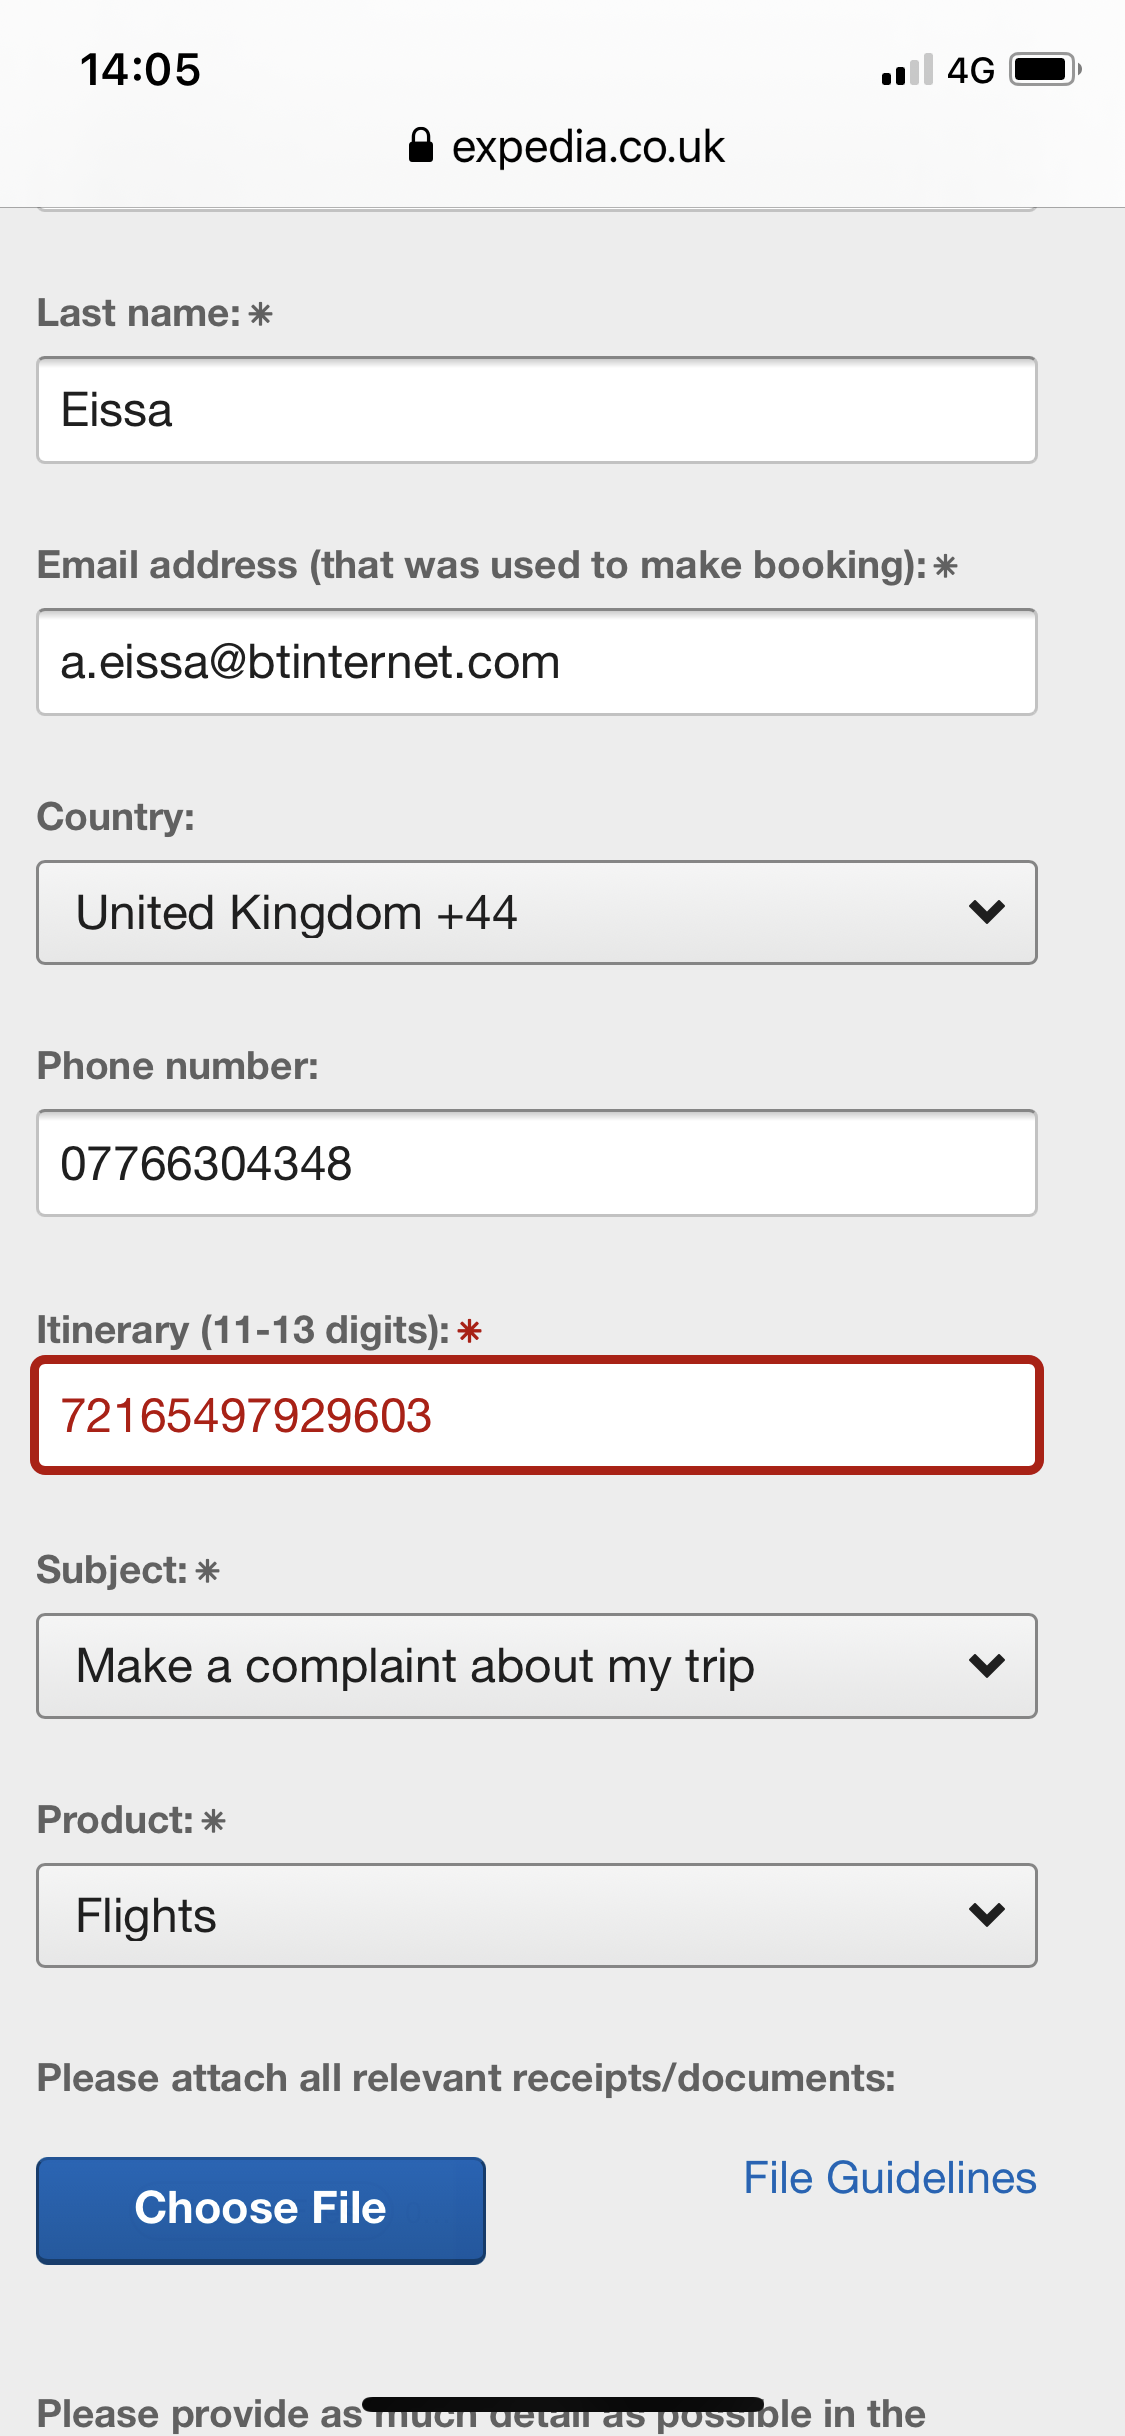
Task: Open the Country dropdown showing United Kingdom +44
Action: click(537, 912)
